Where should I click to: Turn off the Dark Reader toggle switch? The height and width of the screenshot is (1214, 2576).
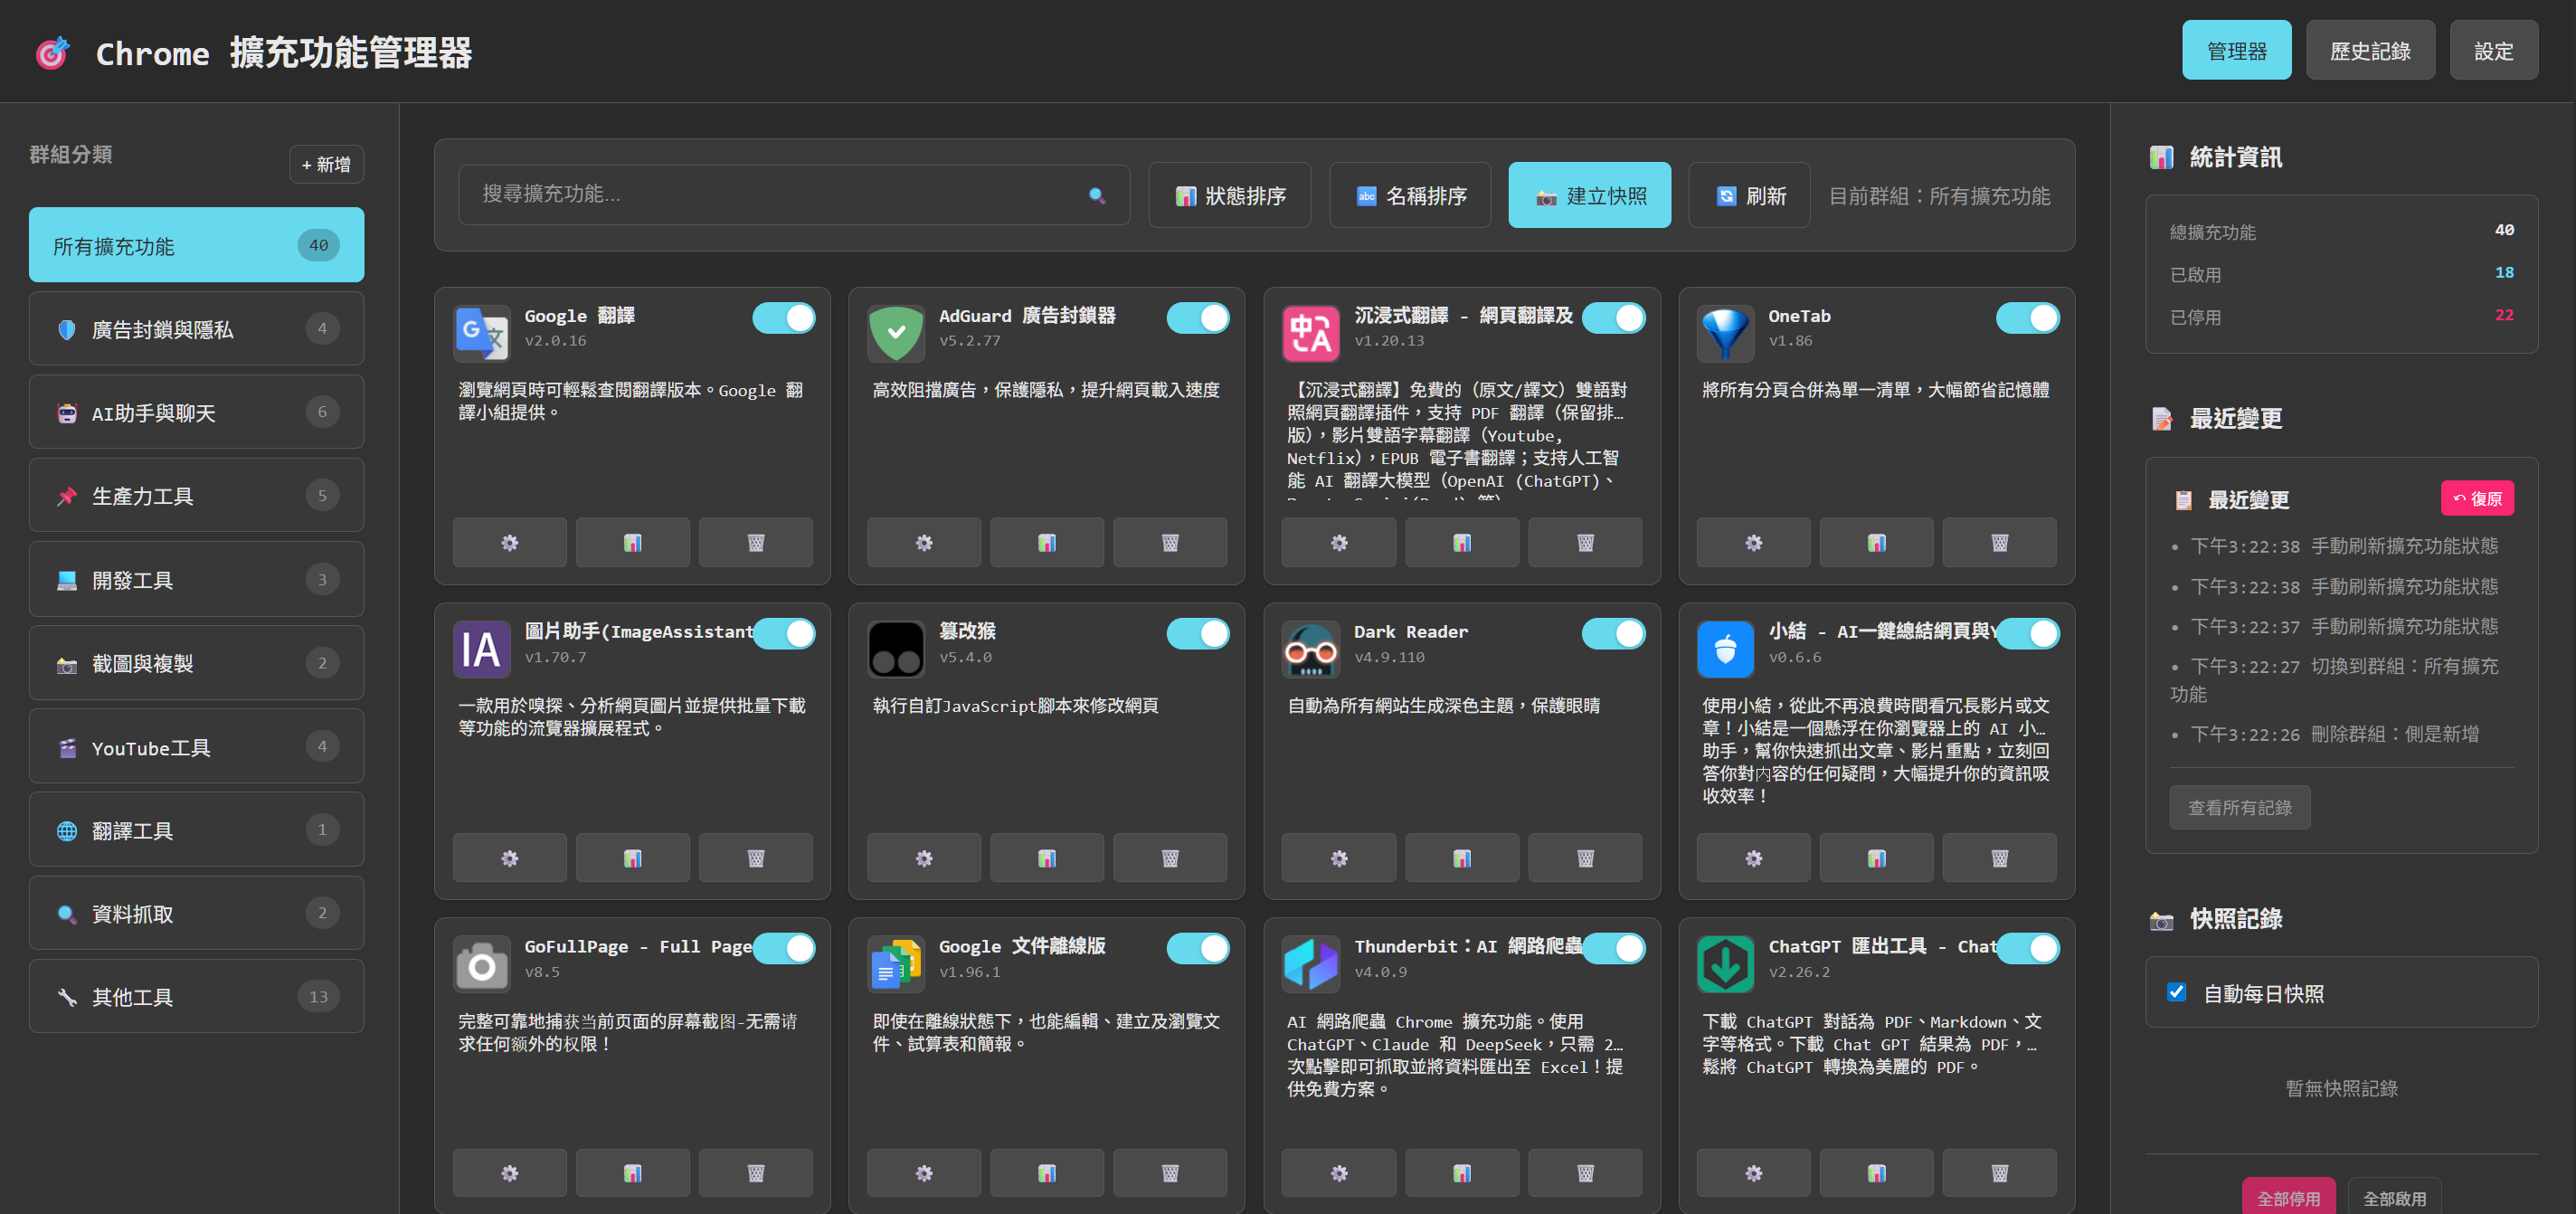[1612, 634]
